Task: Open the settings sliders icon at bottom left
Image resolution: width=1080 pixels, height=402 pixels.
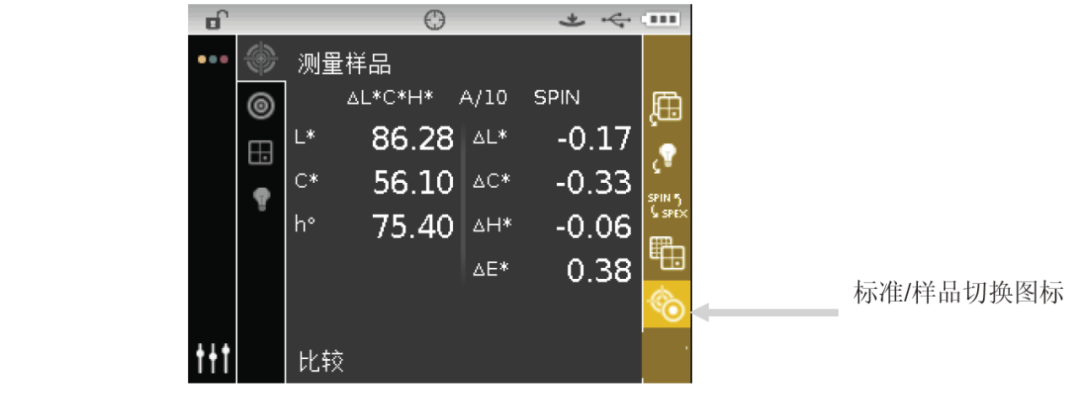Action: [212, 357]
